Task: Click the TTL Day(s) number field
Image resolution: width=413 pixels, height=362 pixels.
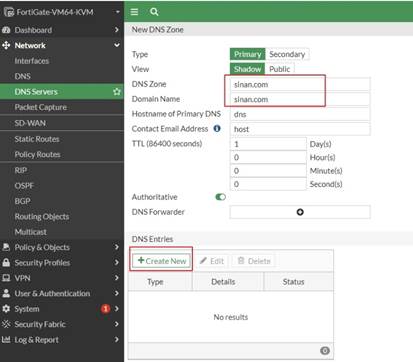Action: tap(268, 144)
